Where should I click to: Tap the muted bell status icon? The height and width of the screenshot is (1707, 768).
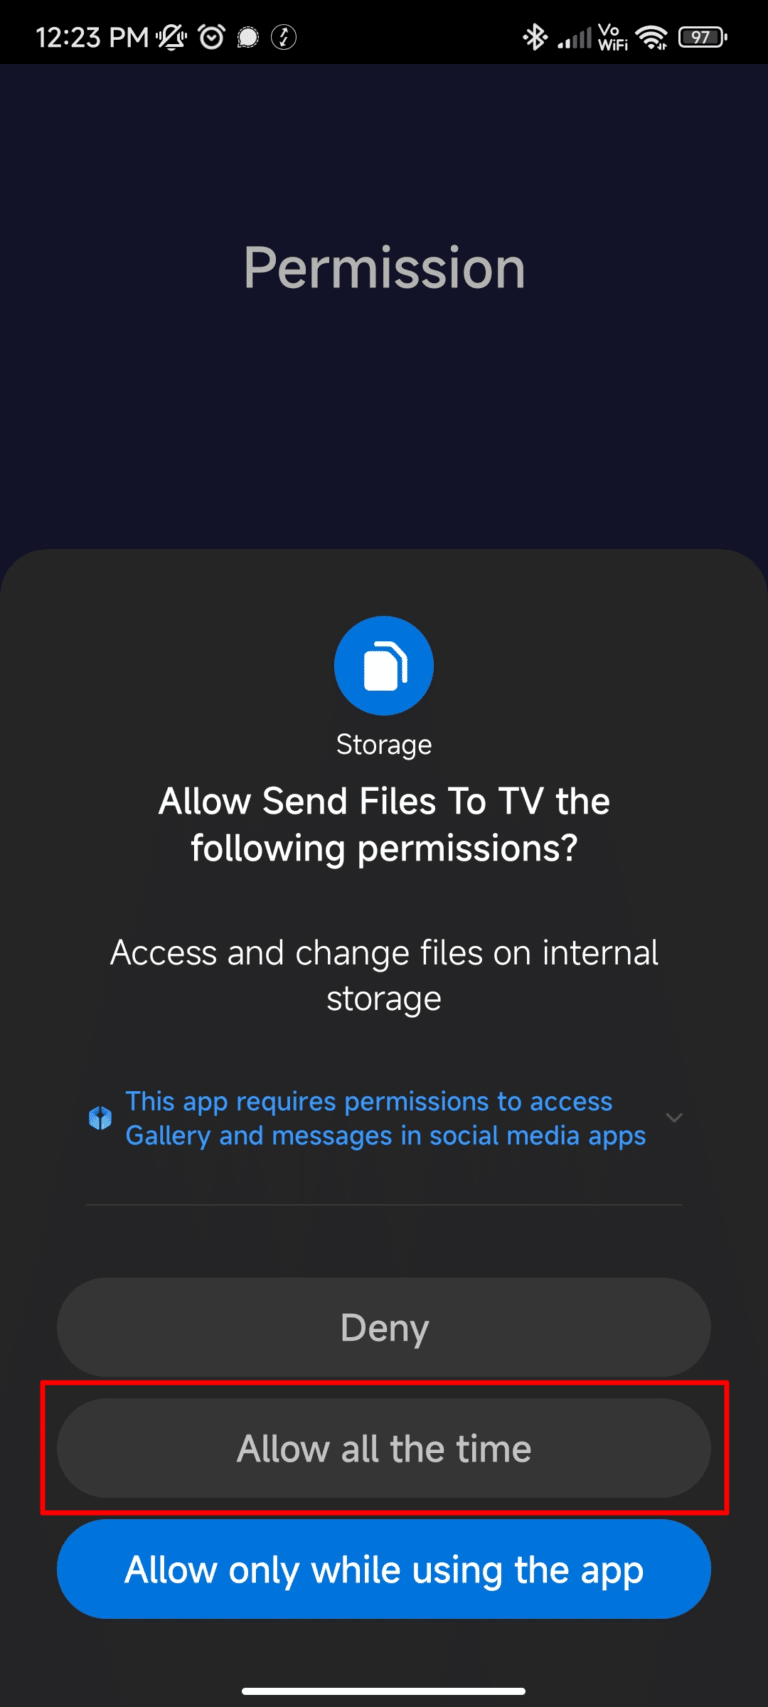click(x=172, y=38)
